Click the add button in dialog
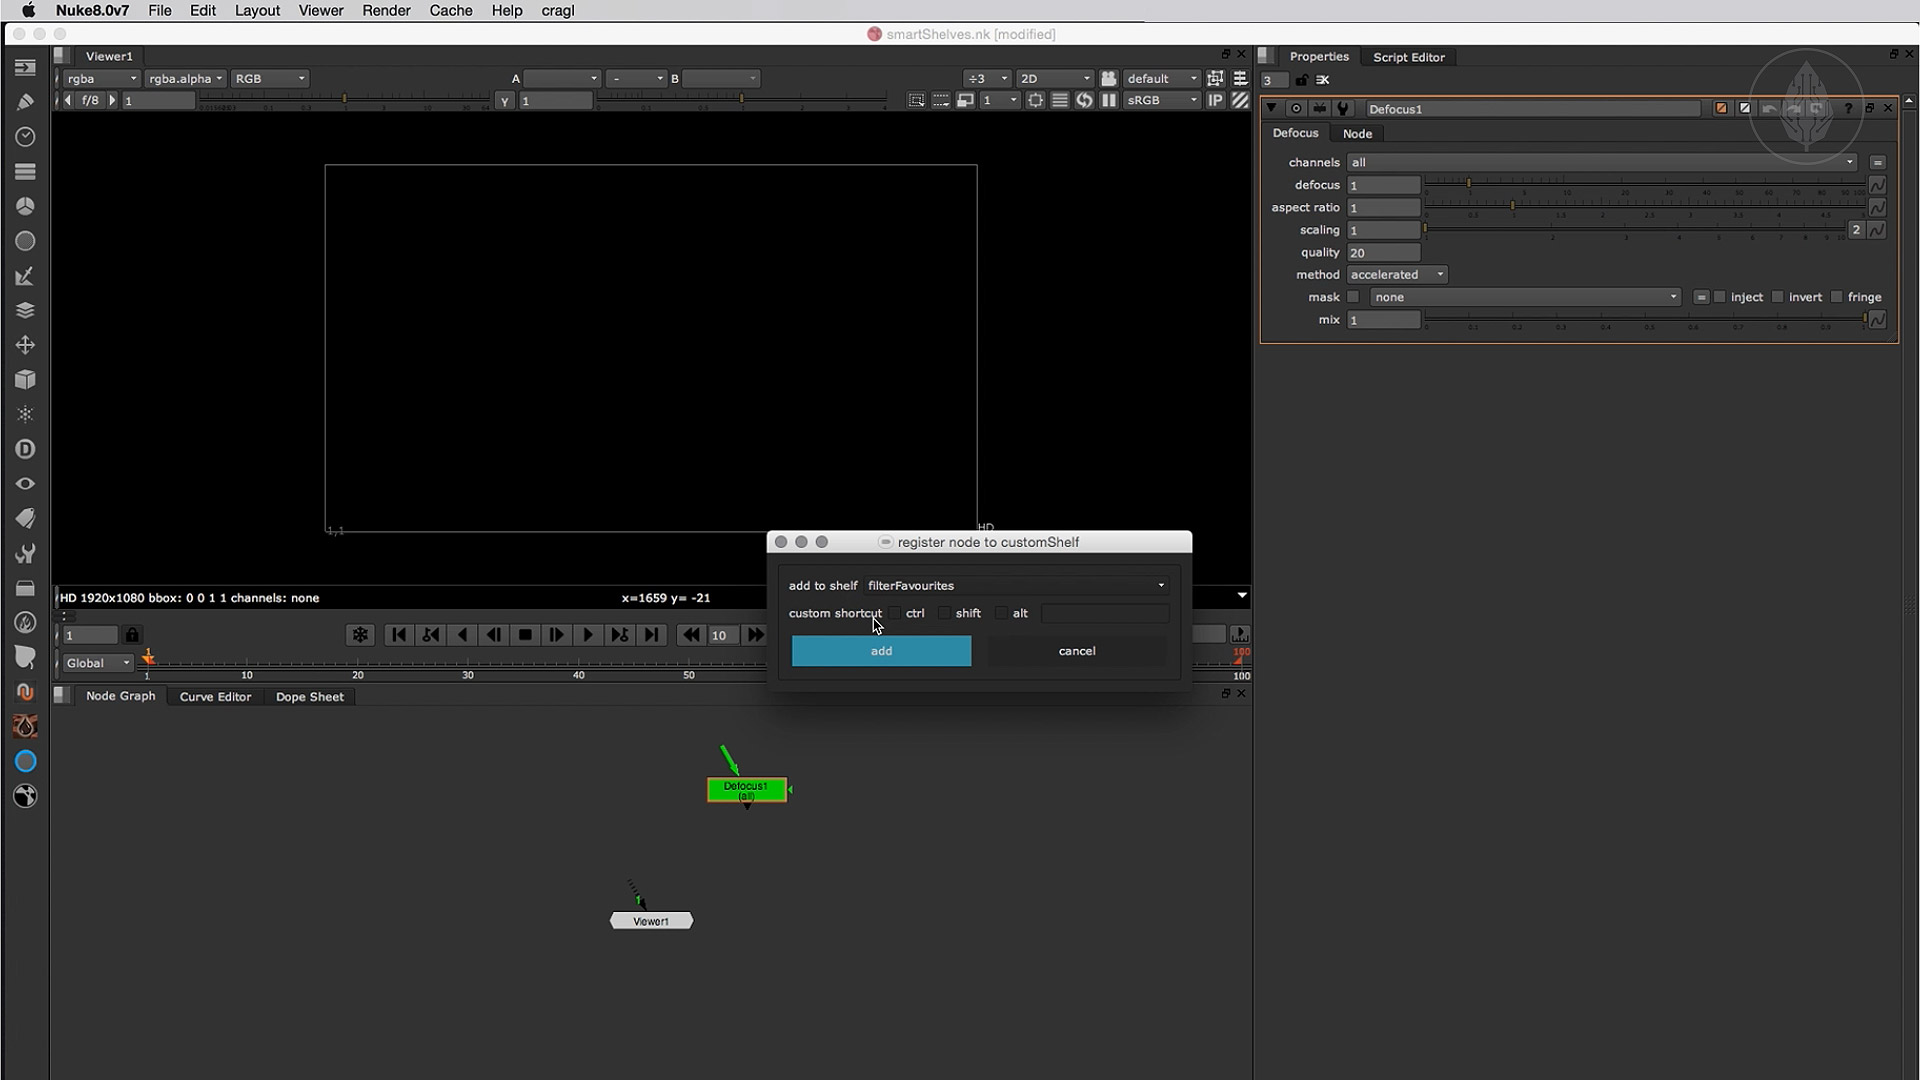The image size is (1920, 1080). tap(881, 651)
